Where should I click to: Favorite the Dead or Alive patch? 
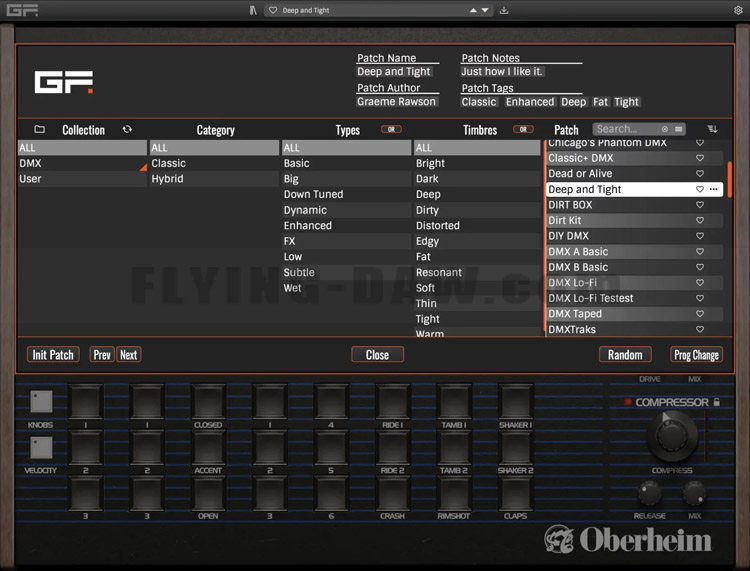(x=700, y=173)
